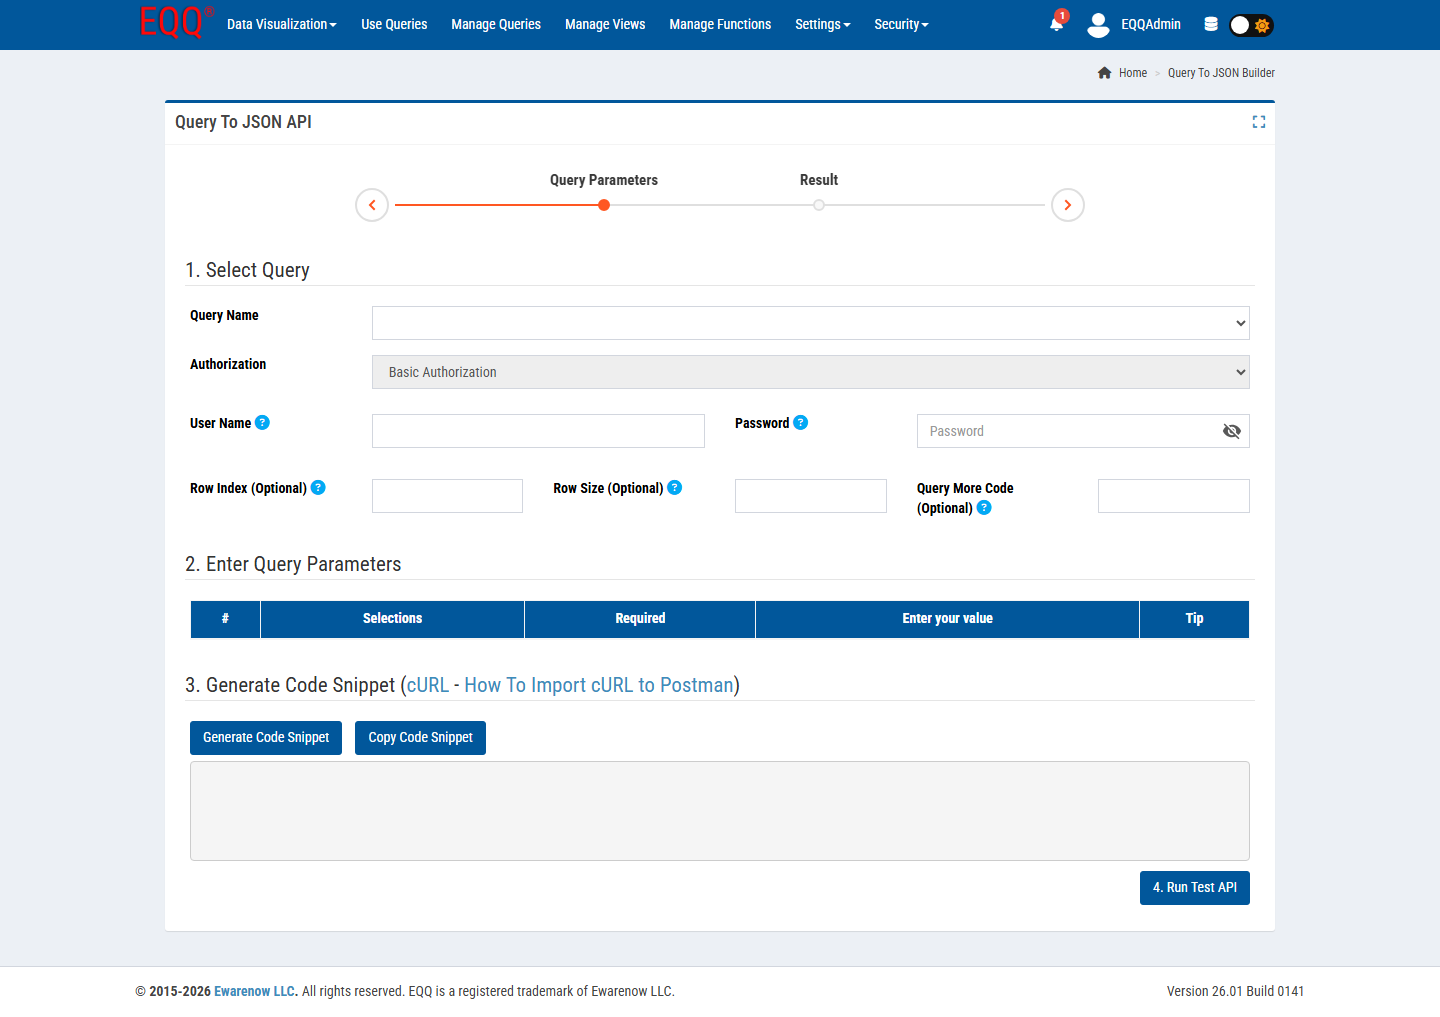Image resolution: width=1440 pixels, height=1017 pixels.
Task: Open the Security menu
Action: (x=900, y=24)
